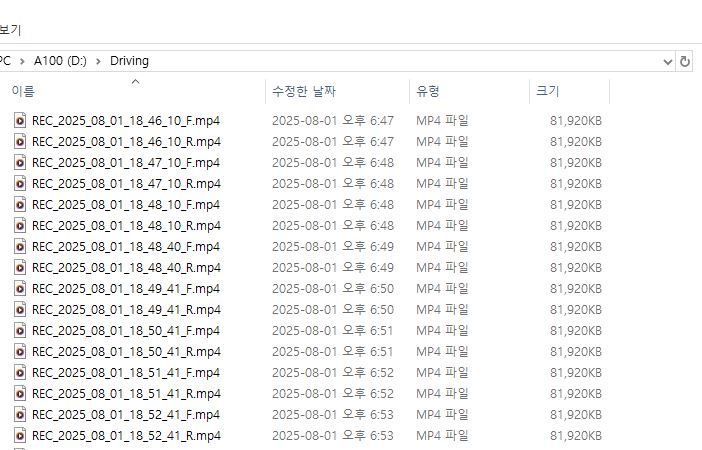Screen dimensions: 702x450
Task: Select file name REC_2025_08_01_18_51_41_R.mp4
Action: coord(126,394)
